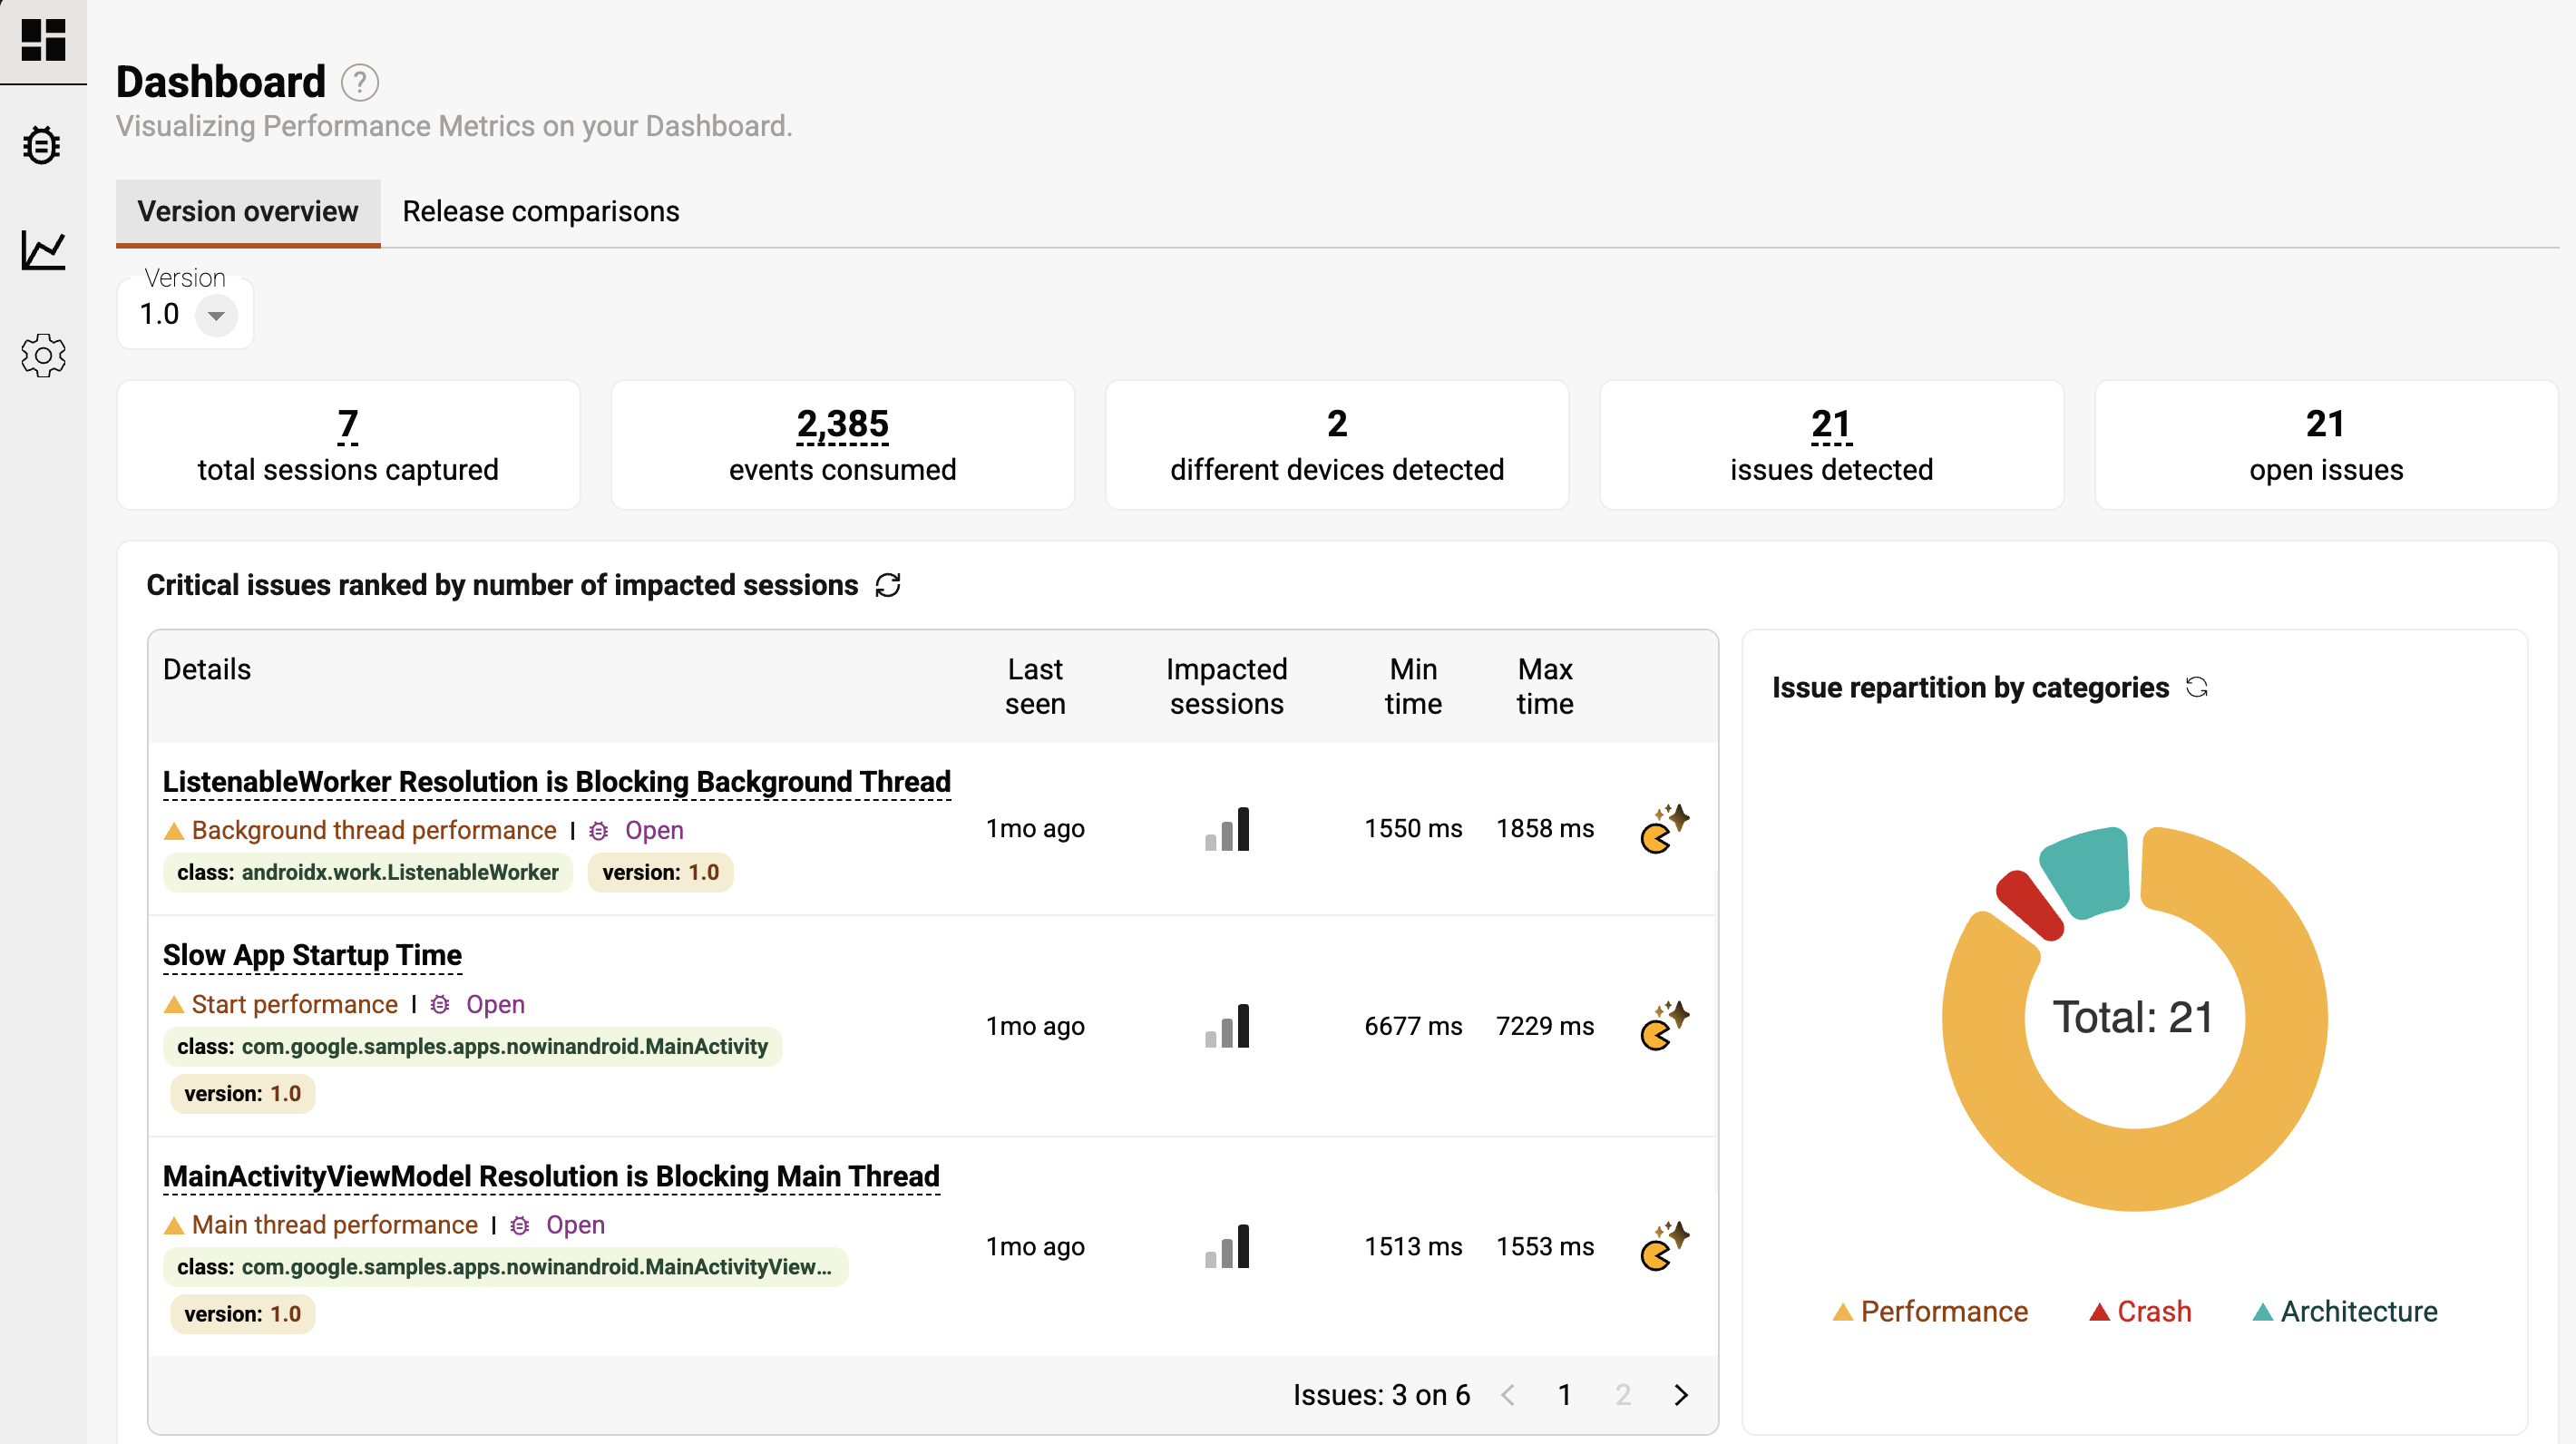Toggle Crash category in chart legend

tap(2140, 1311)
